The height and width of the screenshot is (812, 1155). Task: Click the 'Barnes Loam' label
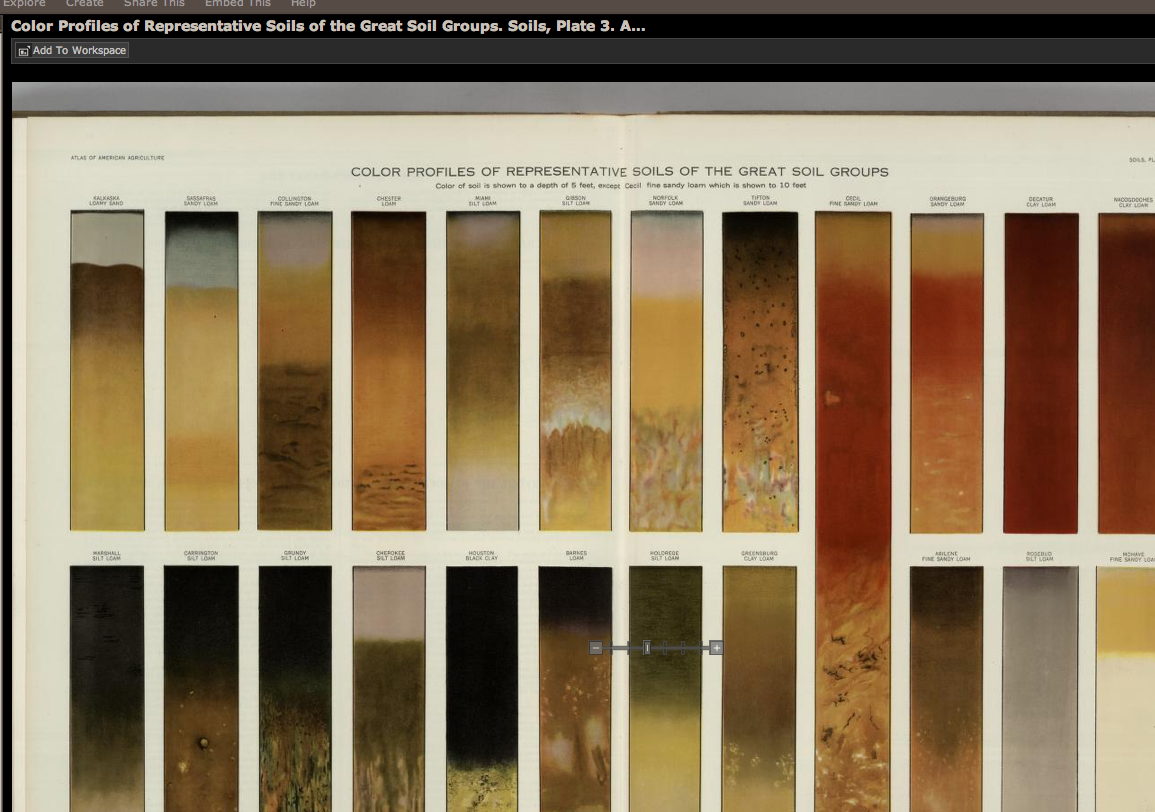[576, 556]
